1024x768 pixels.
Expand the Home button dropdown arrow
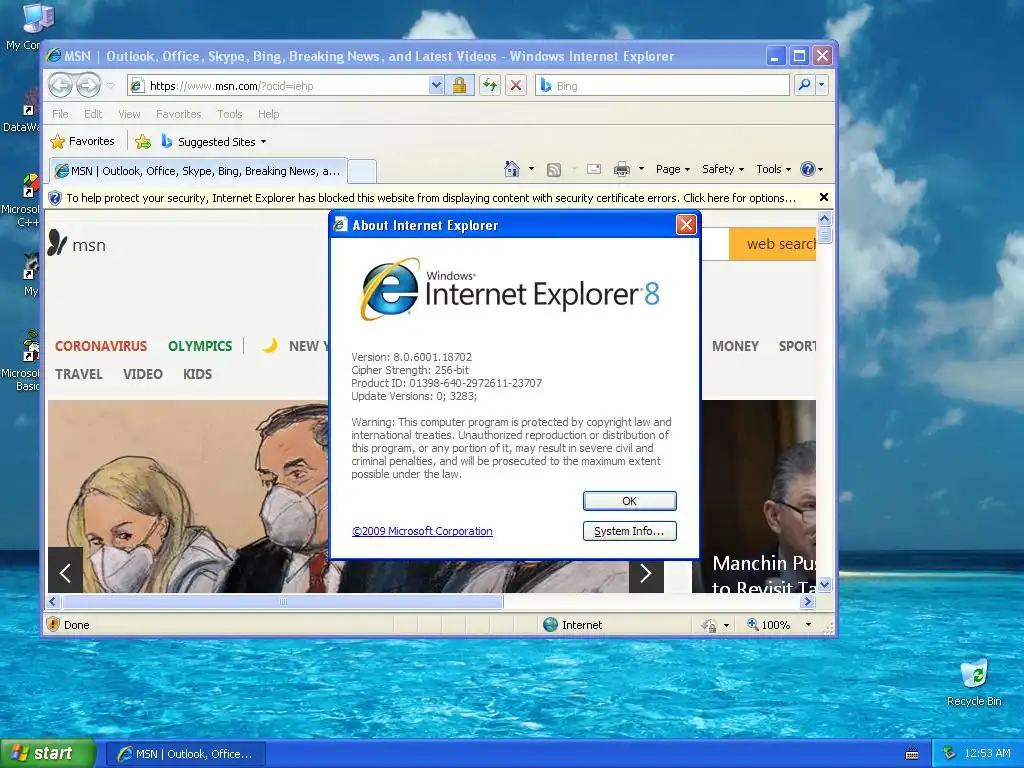point(531,169)
